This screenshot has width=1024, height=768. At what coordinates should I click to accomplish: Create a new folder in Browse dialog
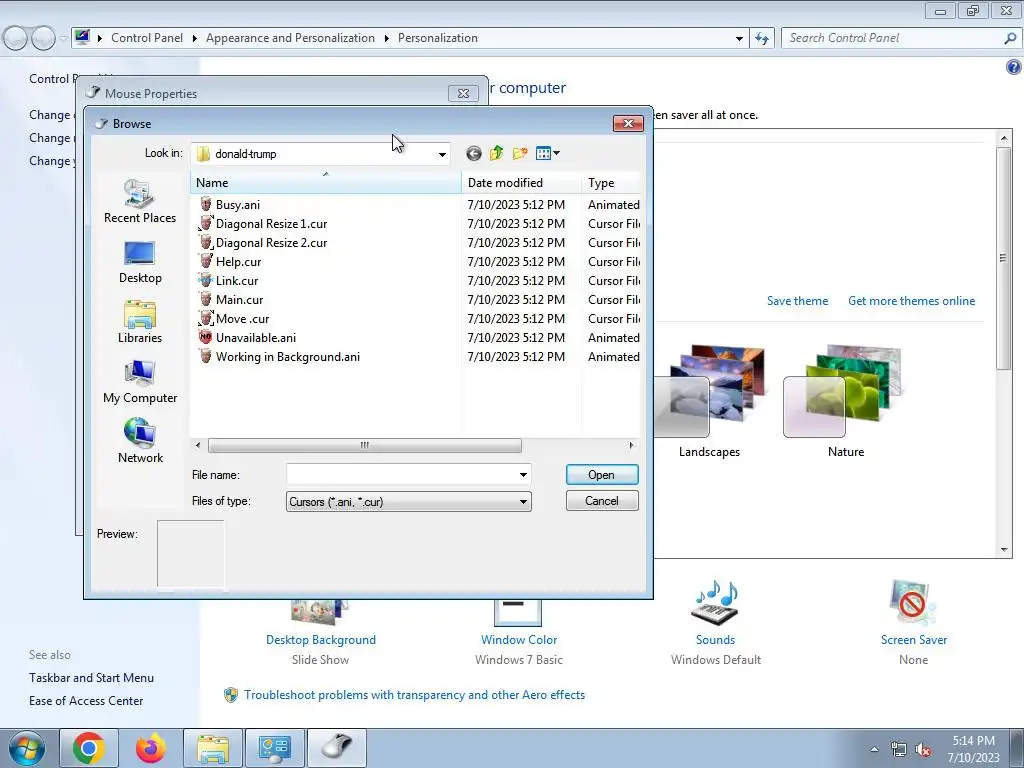[x=520, y=153]
